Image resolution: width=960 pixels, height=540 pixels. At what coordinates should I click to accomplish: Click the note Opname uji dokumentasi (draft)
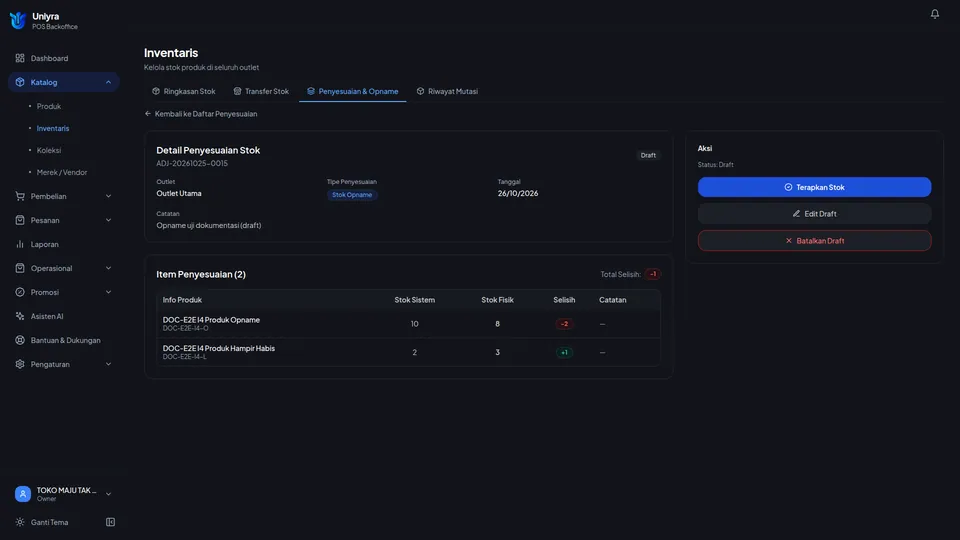pyautogui.click(x=209, y=225)
